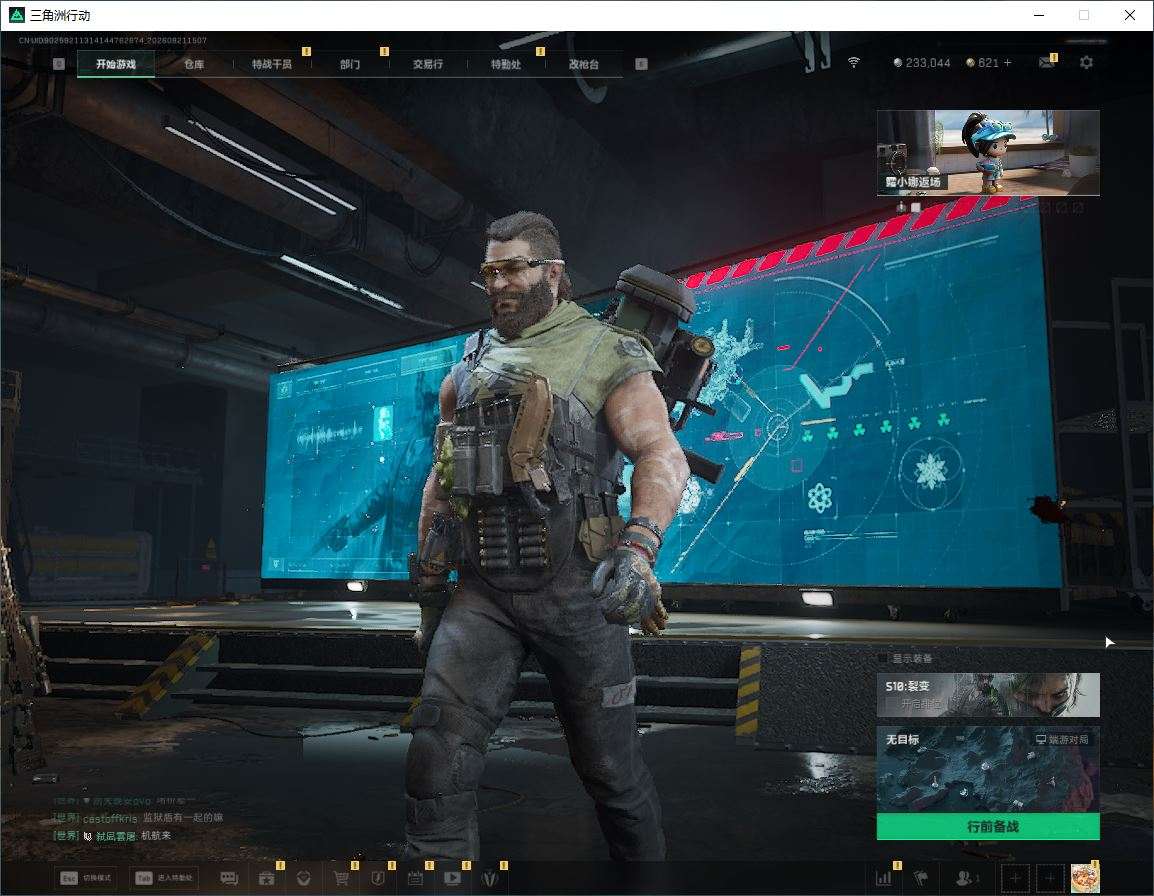The image size is (1154, 896).
Task: Check the Wi-Fi network status icon
Action: [x=854, y=63]
